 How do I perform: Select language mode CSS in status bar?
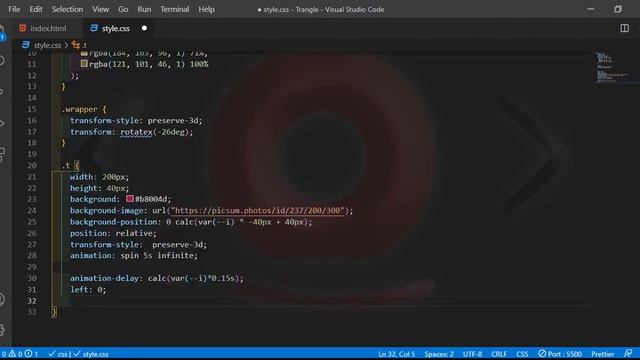[522, 354]
